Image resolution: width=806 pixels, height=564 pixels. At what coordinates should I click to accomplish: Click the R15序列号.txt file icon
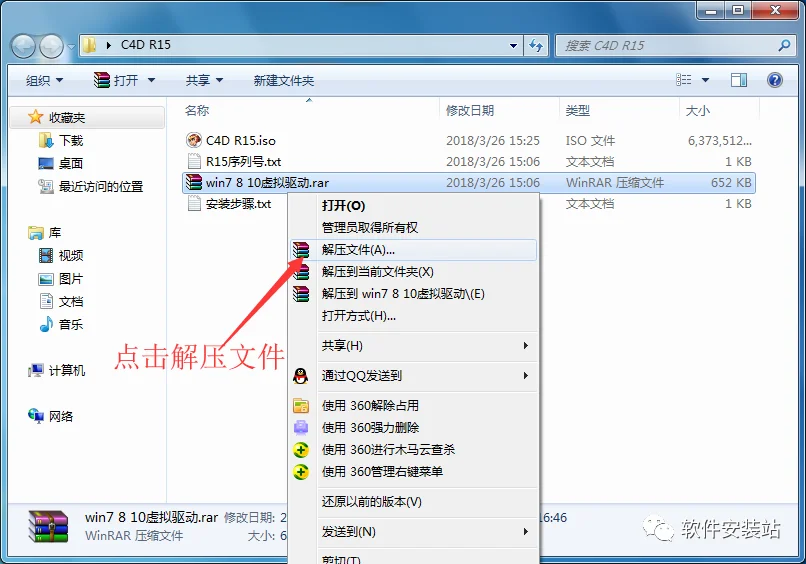[194, 161]
